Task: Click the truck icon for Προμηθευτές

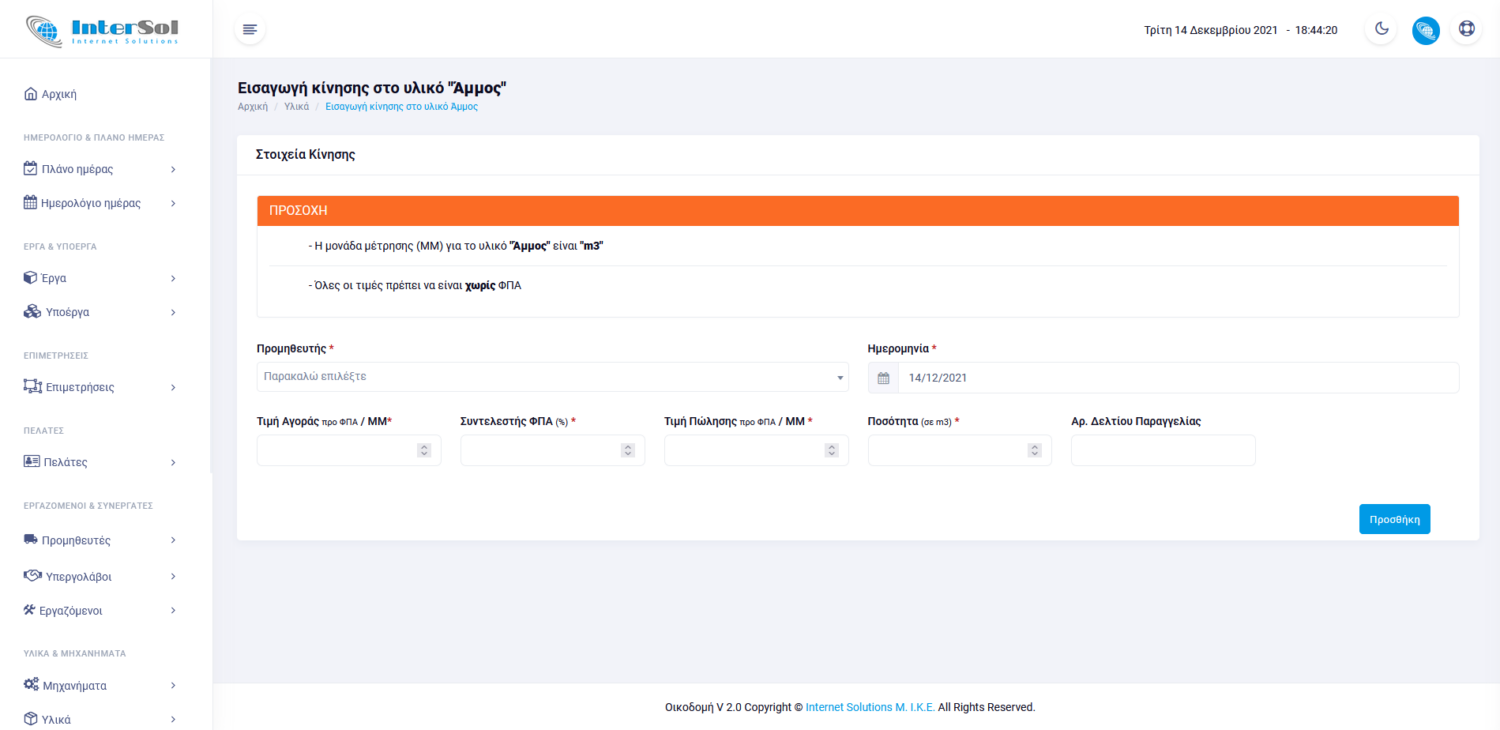Action: point(31,540)
